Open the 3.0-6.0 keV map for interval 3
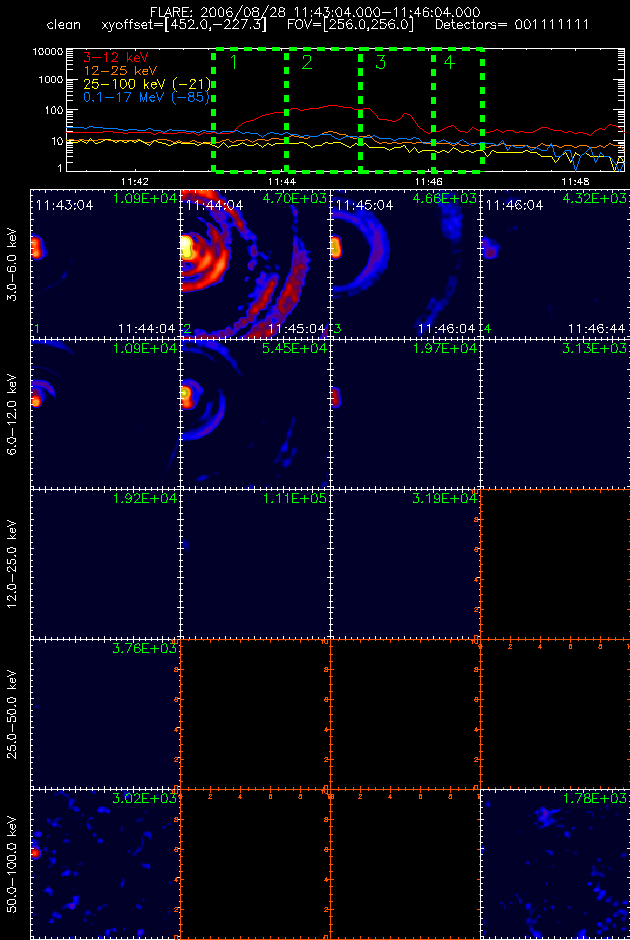The image size is (630, 940). click(x=405, y=263)
